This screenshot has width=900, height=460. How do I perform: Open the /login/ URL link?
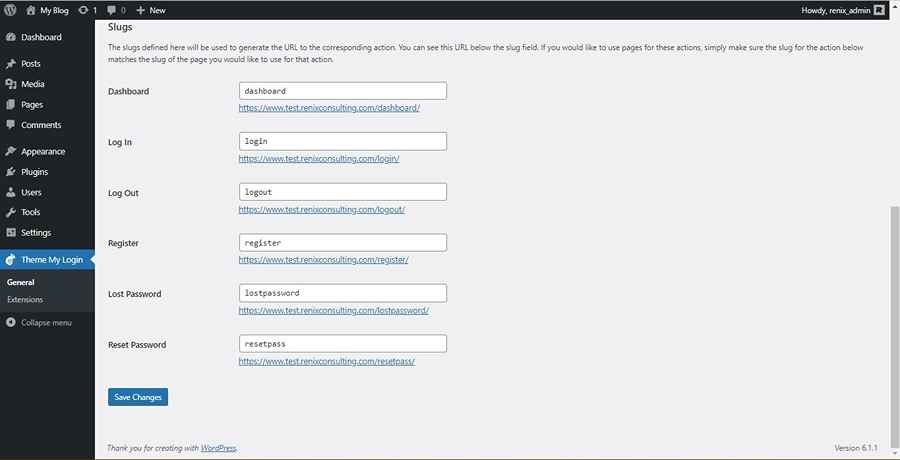pos(319,159)
